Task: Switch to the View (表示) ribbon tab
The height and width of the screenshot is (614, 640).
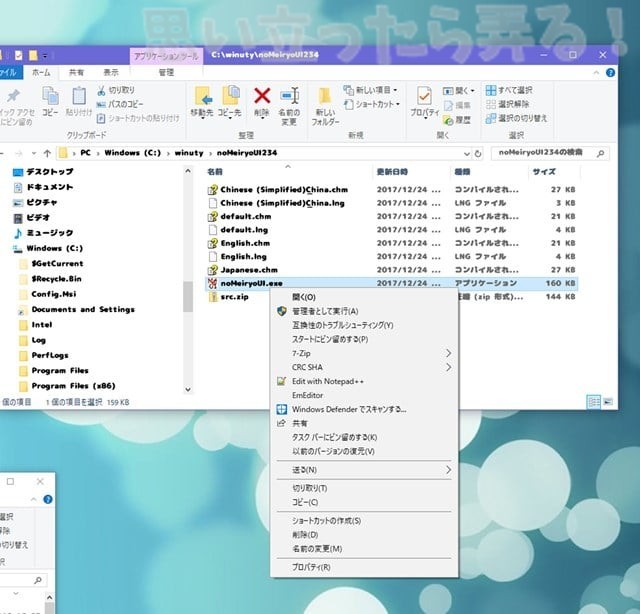Action: (111, 72)
